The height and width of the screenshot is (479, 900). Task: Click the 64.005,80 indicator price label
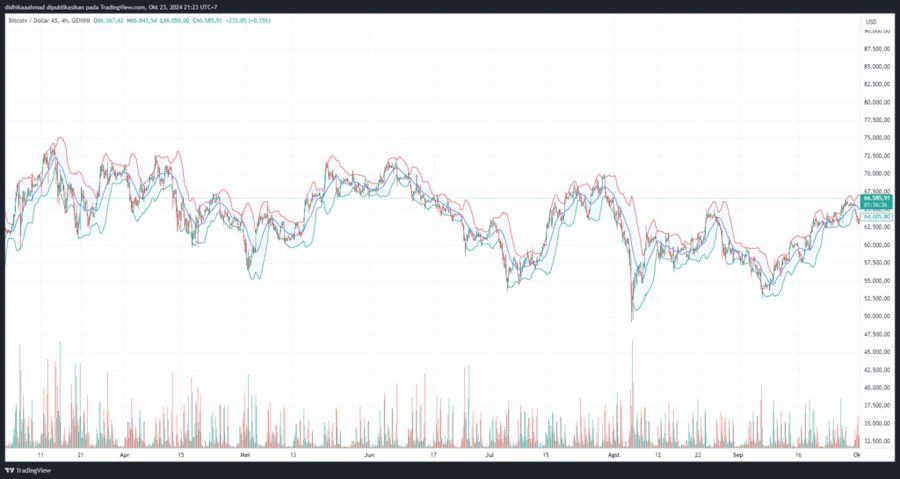click(x=878, y=217)
